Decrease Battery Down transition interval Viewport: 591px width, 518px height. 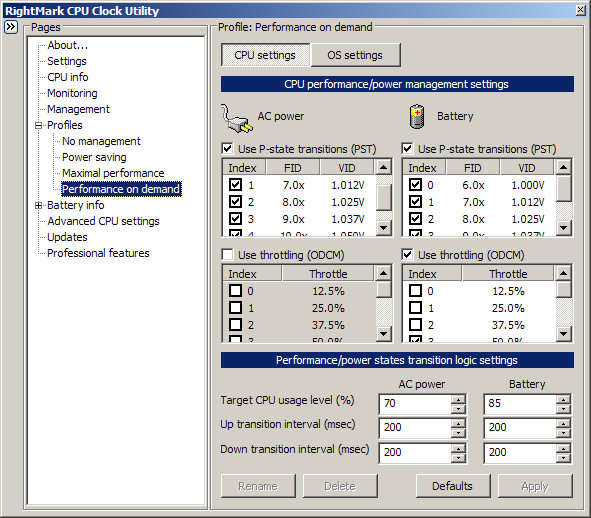tap(563, 458)
